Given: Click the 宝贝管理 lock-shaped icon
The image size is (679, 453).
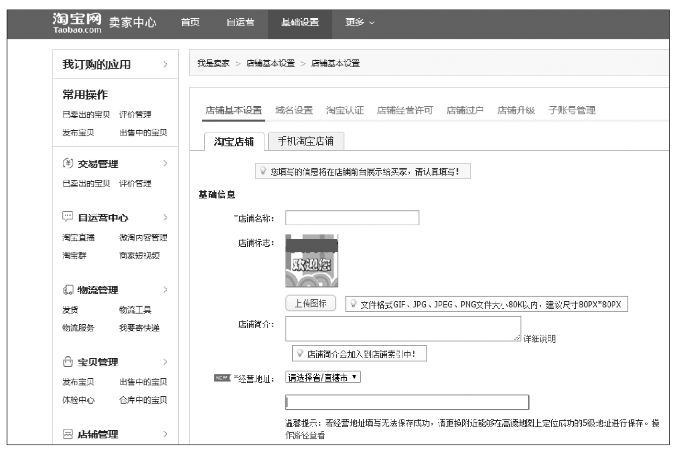Looking at the screenshot, I should pos(67,362).
